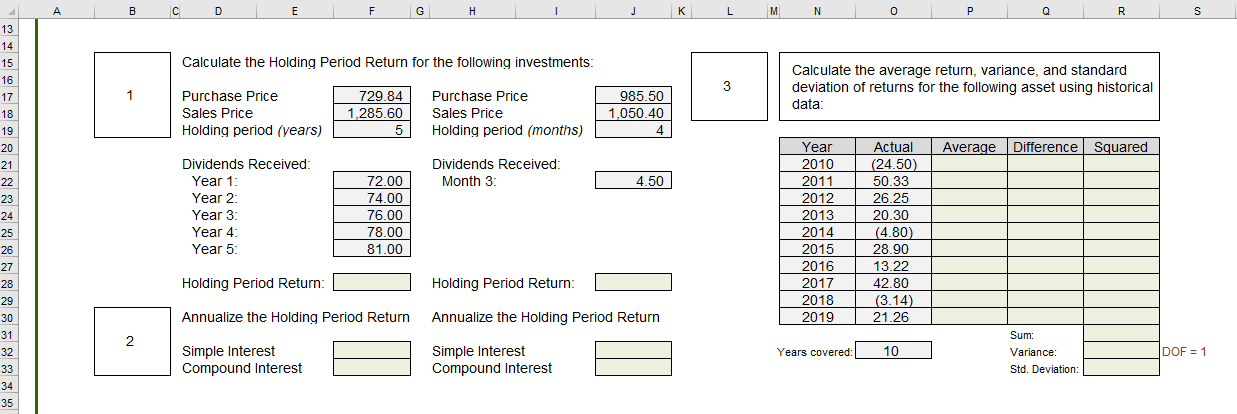Select first Holding Period Return answer cell in column F

[372, 283]
